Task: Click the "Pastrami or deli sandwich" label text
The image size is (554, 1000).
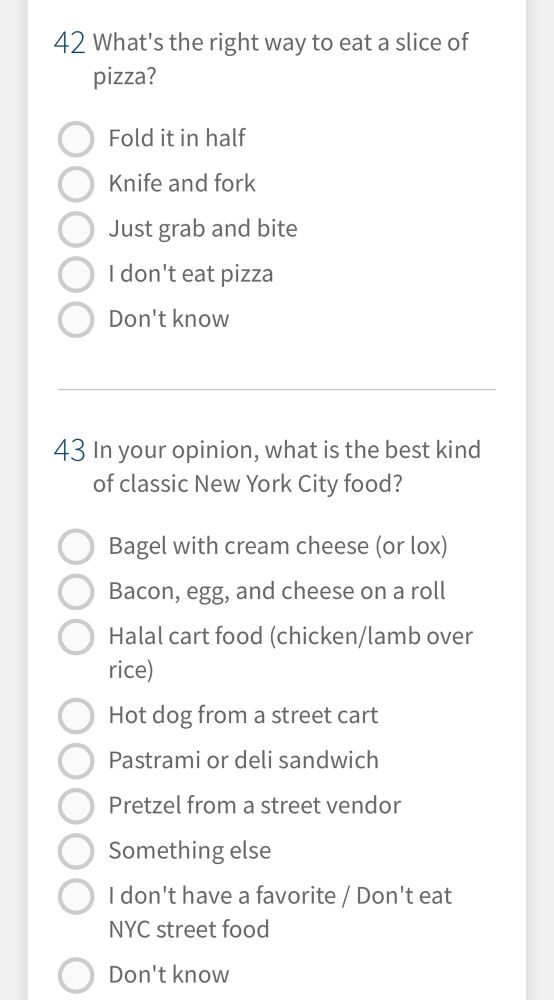Action: coord(244,760)
